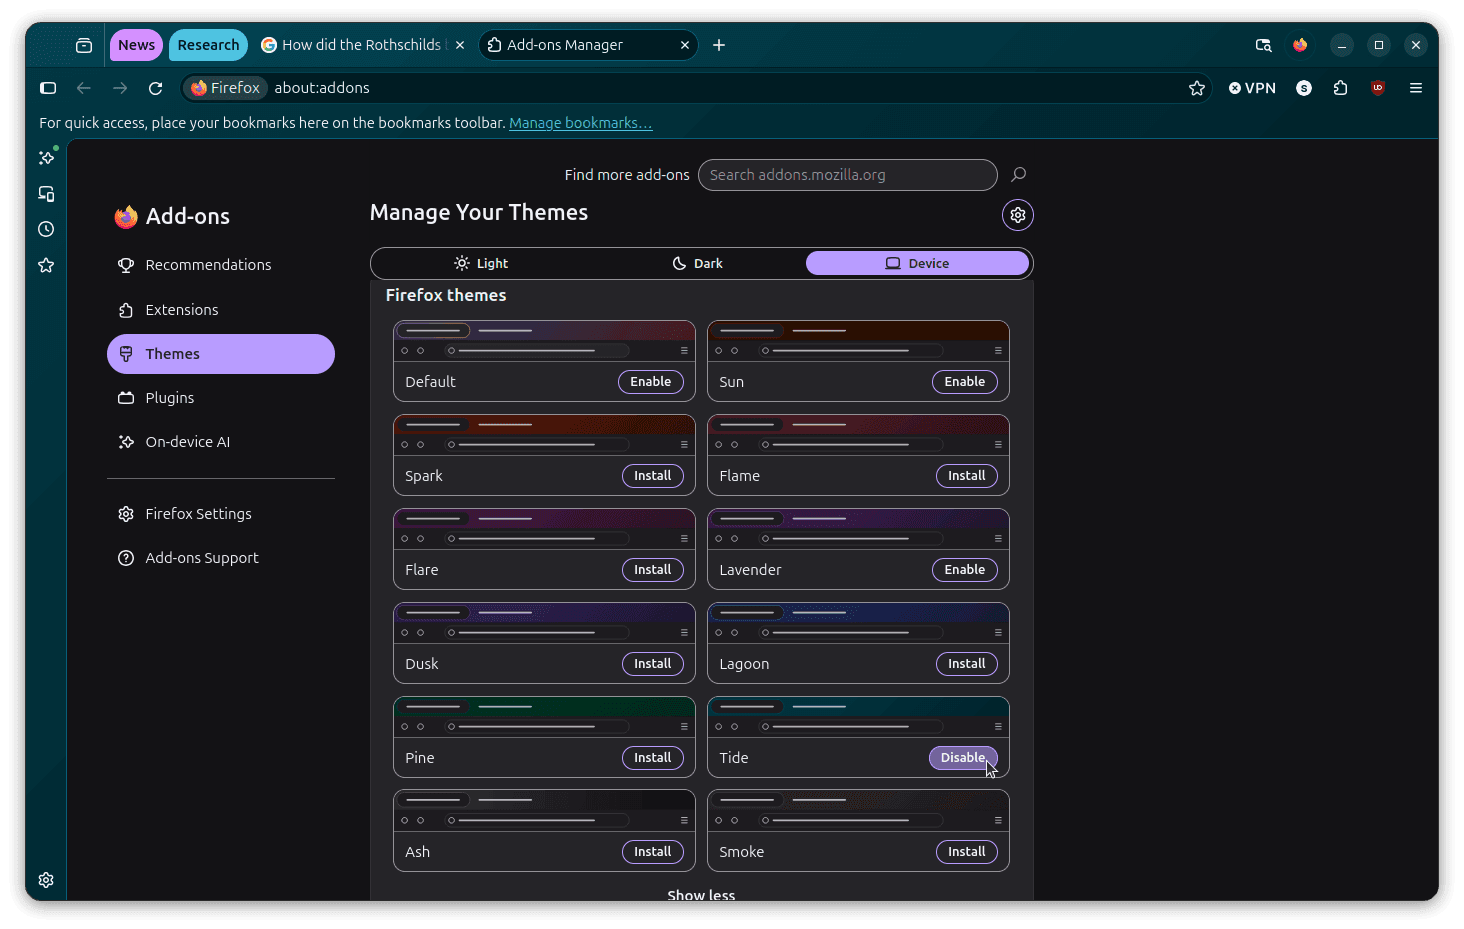Screen dimensions: 1464x929
Task: Open the add-on tools gear menu
Action: click(x=1018, y=215)
